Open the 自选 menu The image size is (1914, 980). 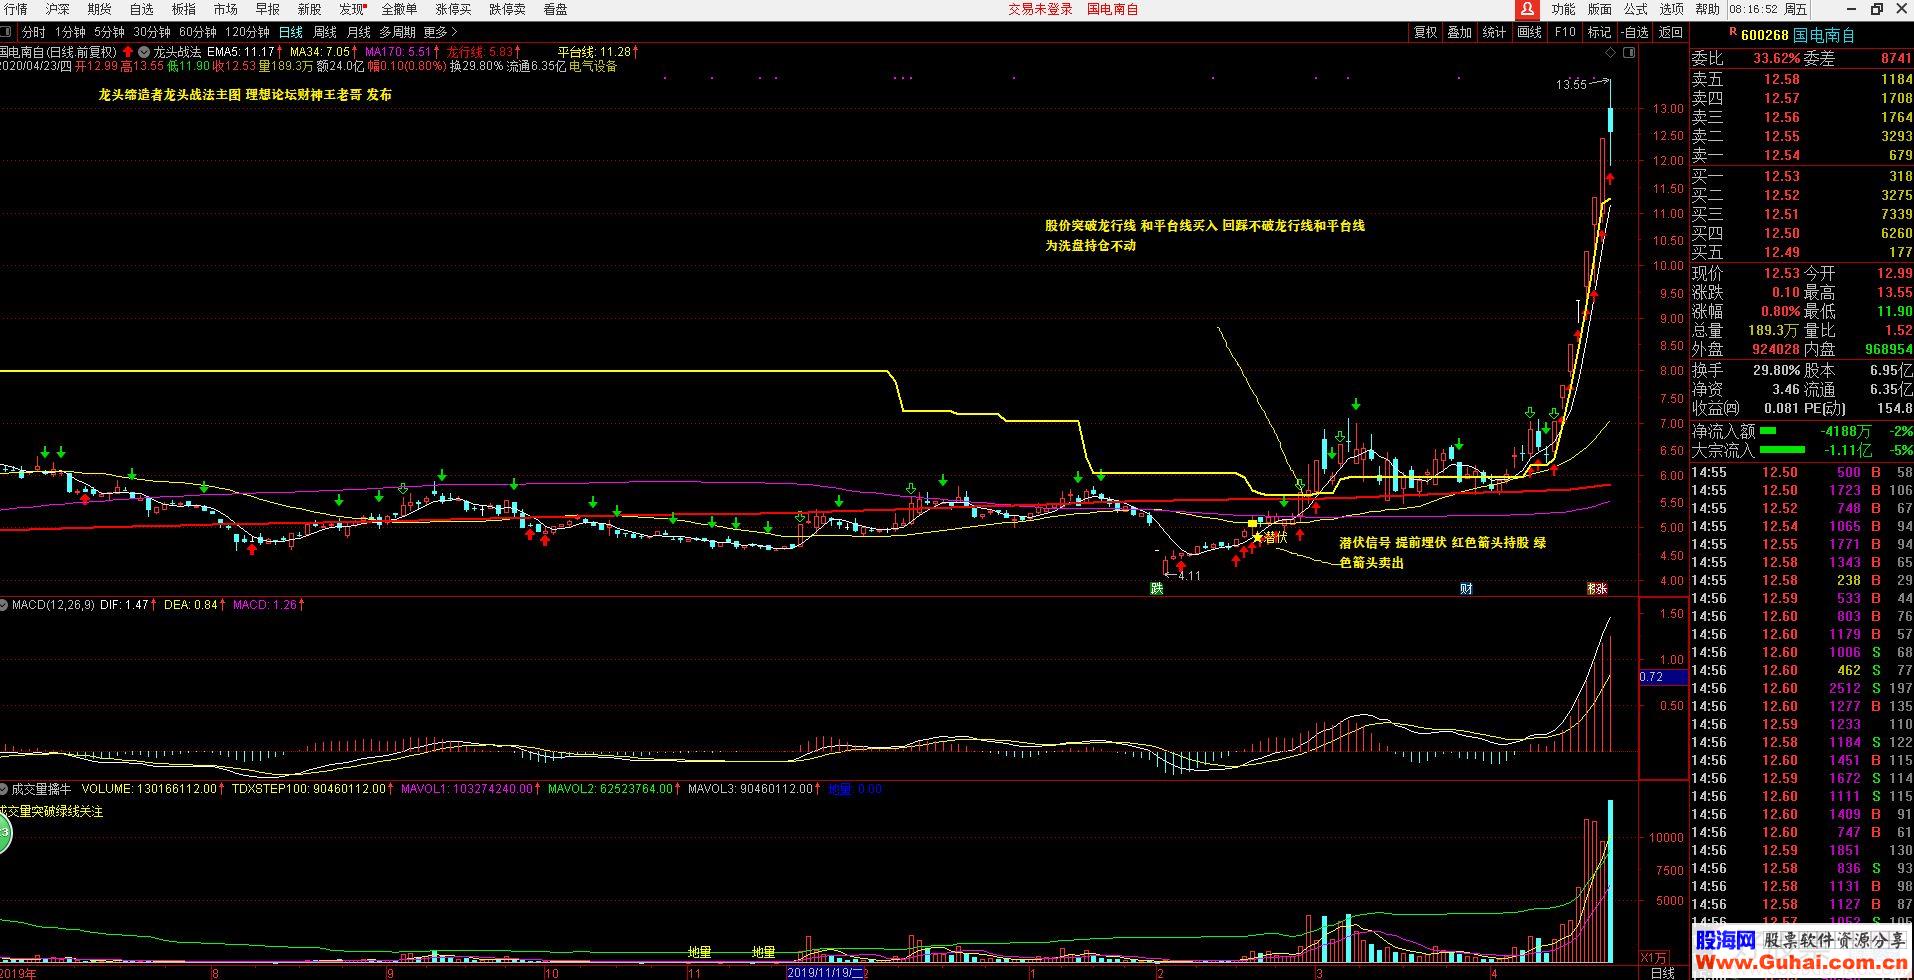tap(142, 9)
